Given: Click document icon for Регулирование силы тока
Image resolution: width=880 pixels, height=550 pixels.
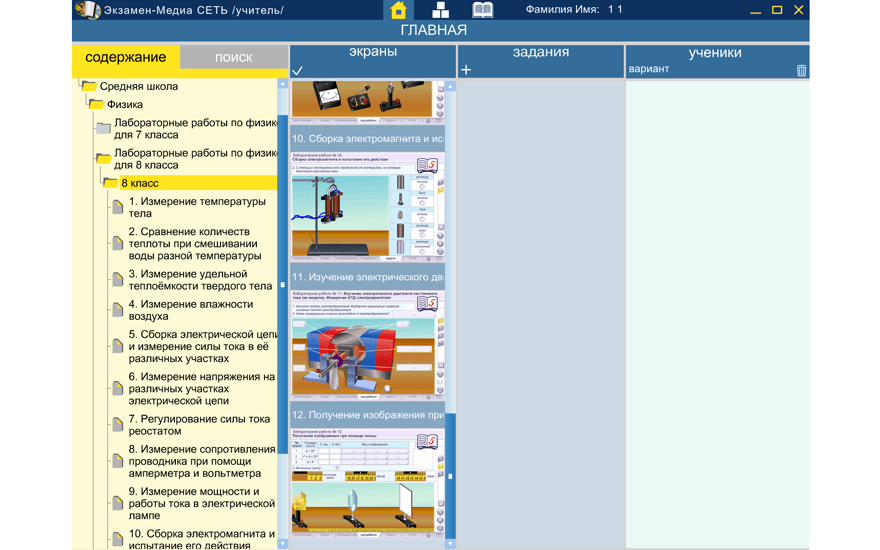Looking at the screenshot, I should coord(118,425).
